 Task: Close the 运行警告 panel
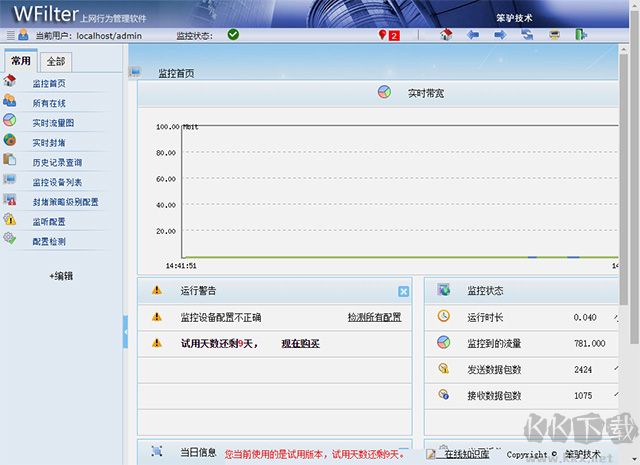[x=403, y=291]
